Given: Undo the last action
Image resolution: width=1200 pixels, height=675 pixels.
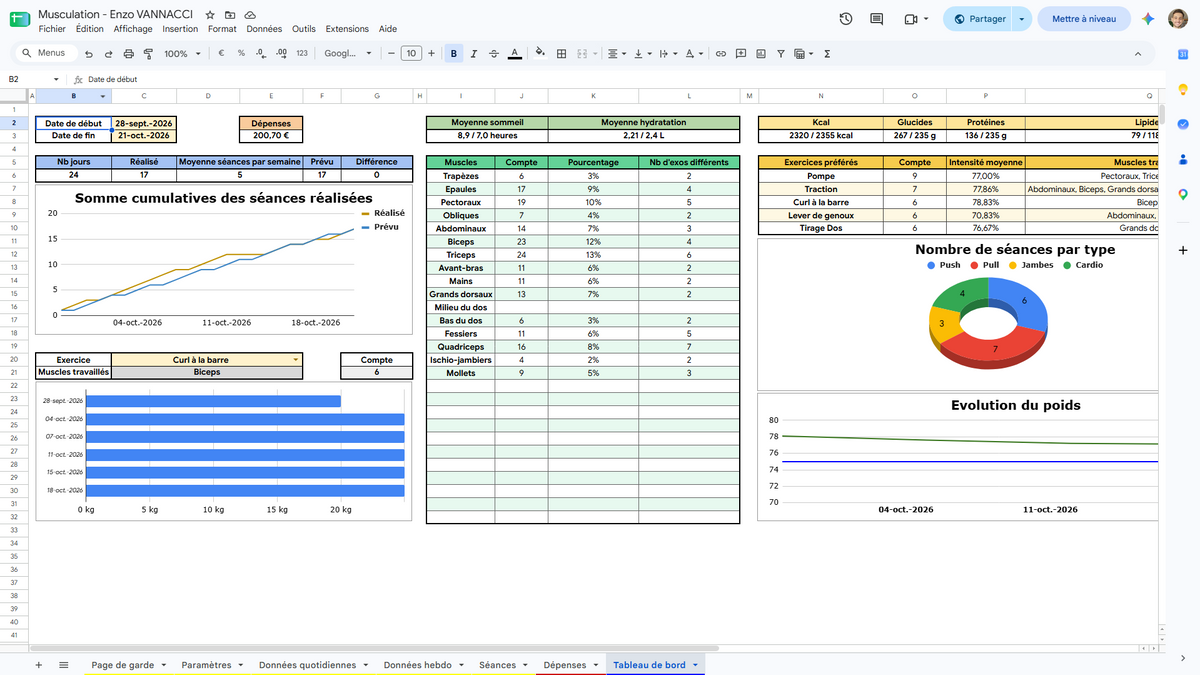Looking at the screenshot, I should point(89,54).
